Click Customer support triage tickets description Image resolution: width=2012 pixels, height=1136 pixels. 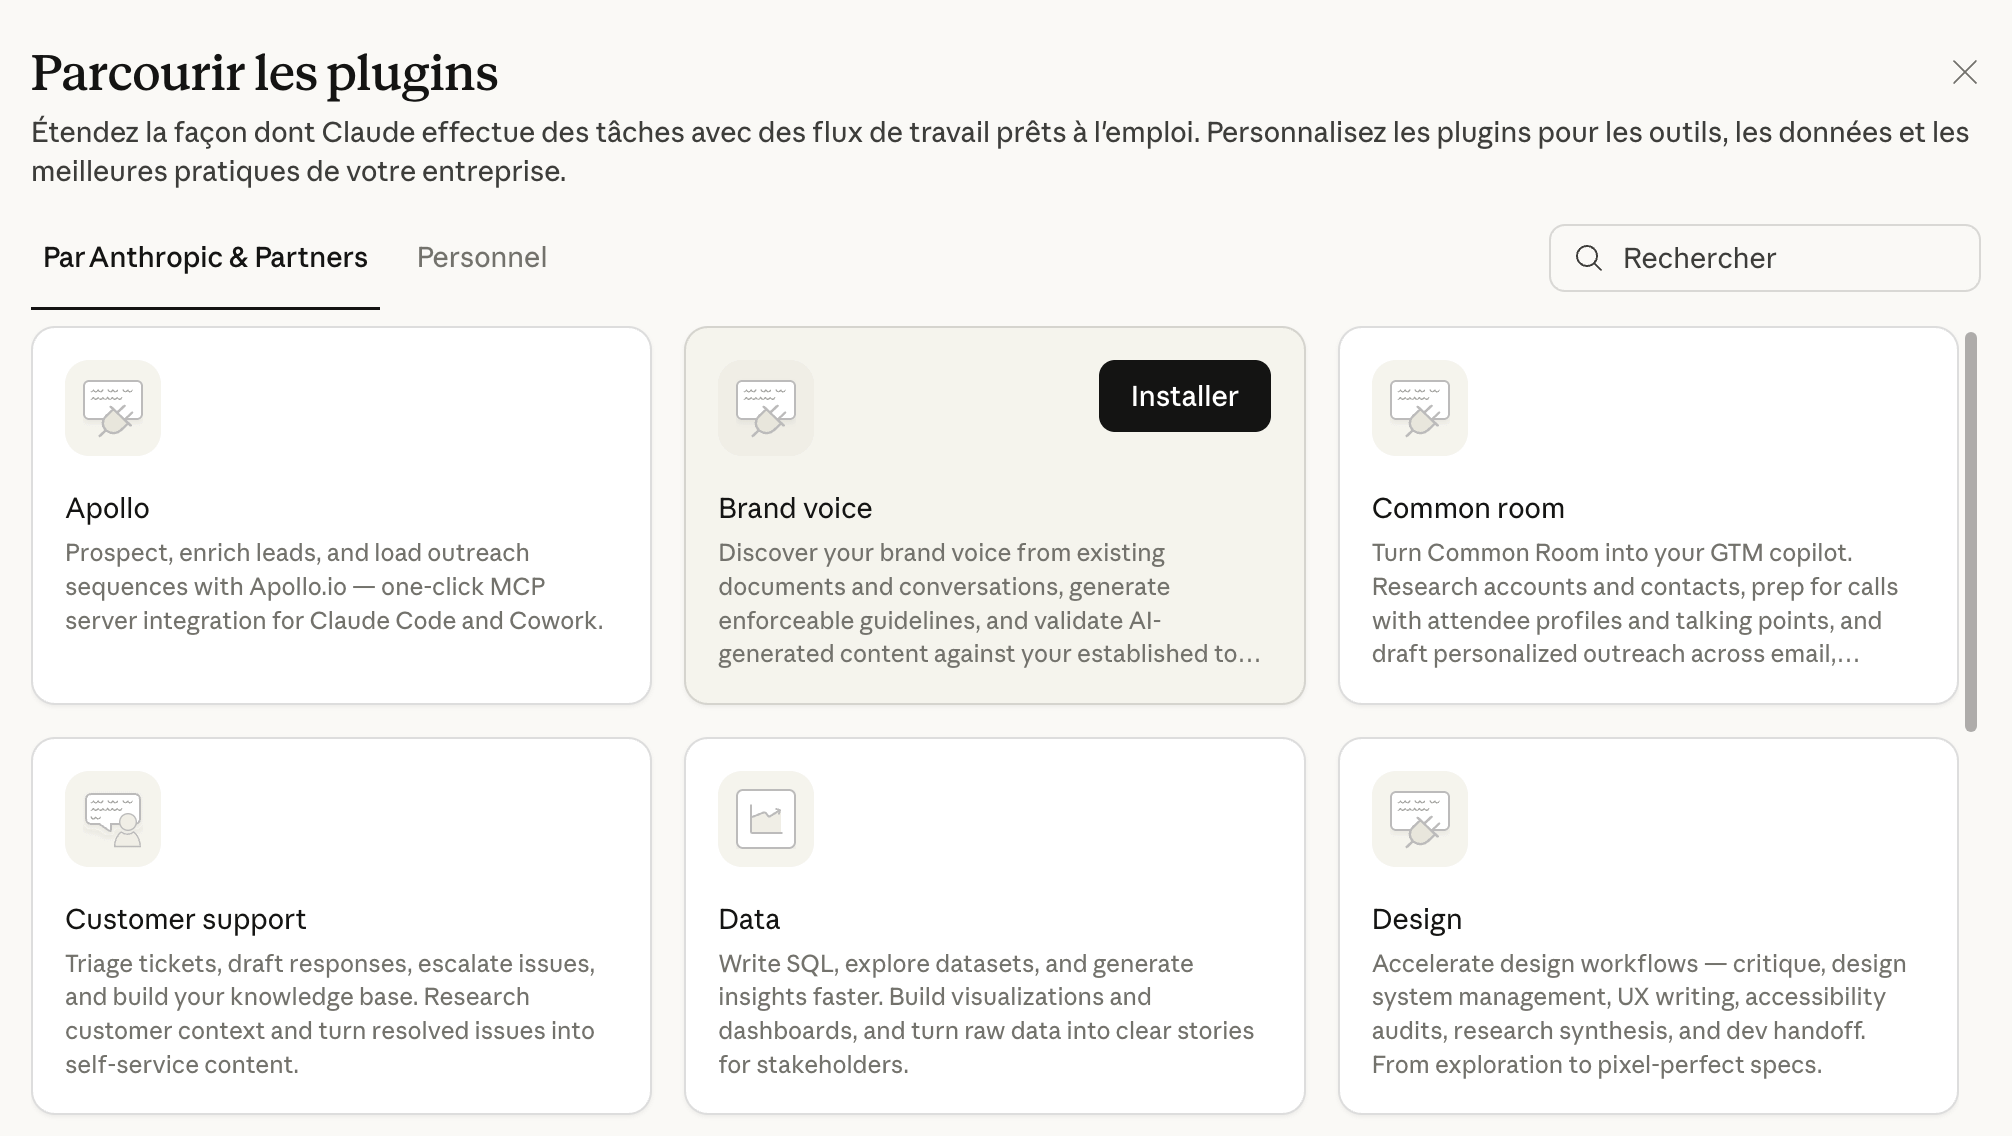tap(330, 1014)
